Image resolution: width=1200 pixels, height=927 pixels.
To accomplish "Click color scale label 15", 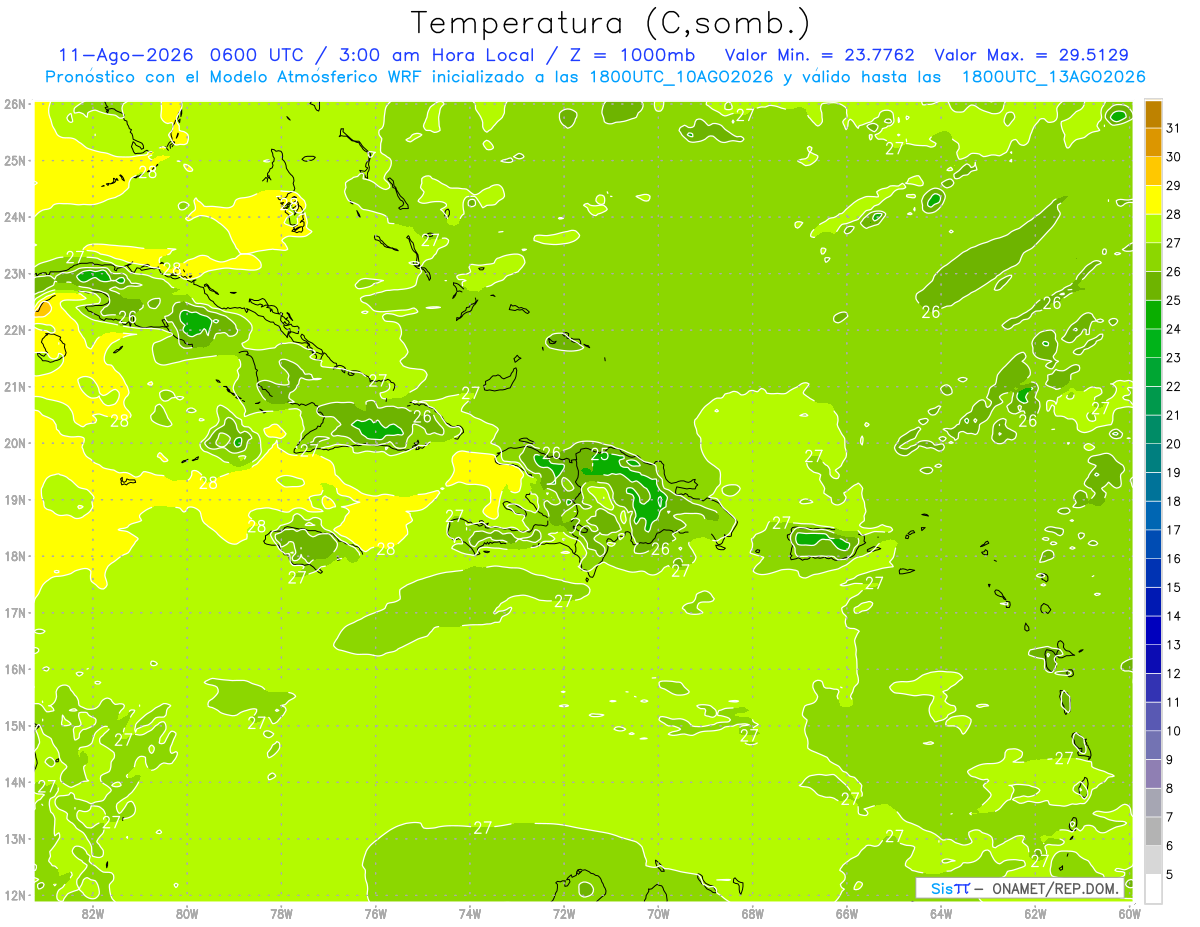I will (x=1174, y=587).
